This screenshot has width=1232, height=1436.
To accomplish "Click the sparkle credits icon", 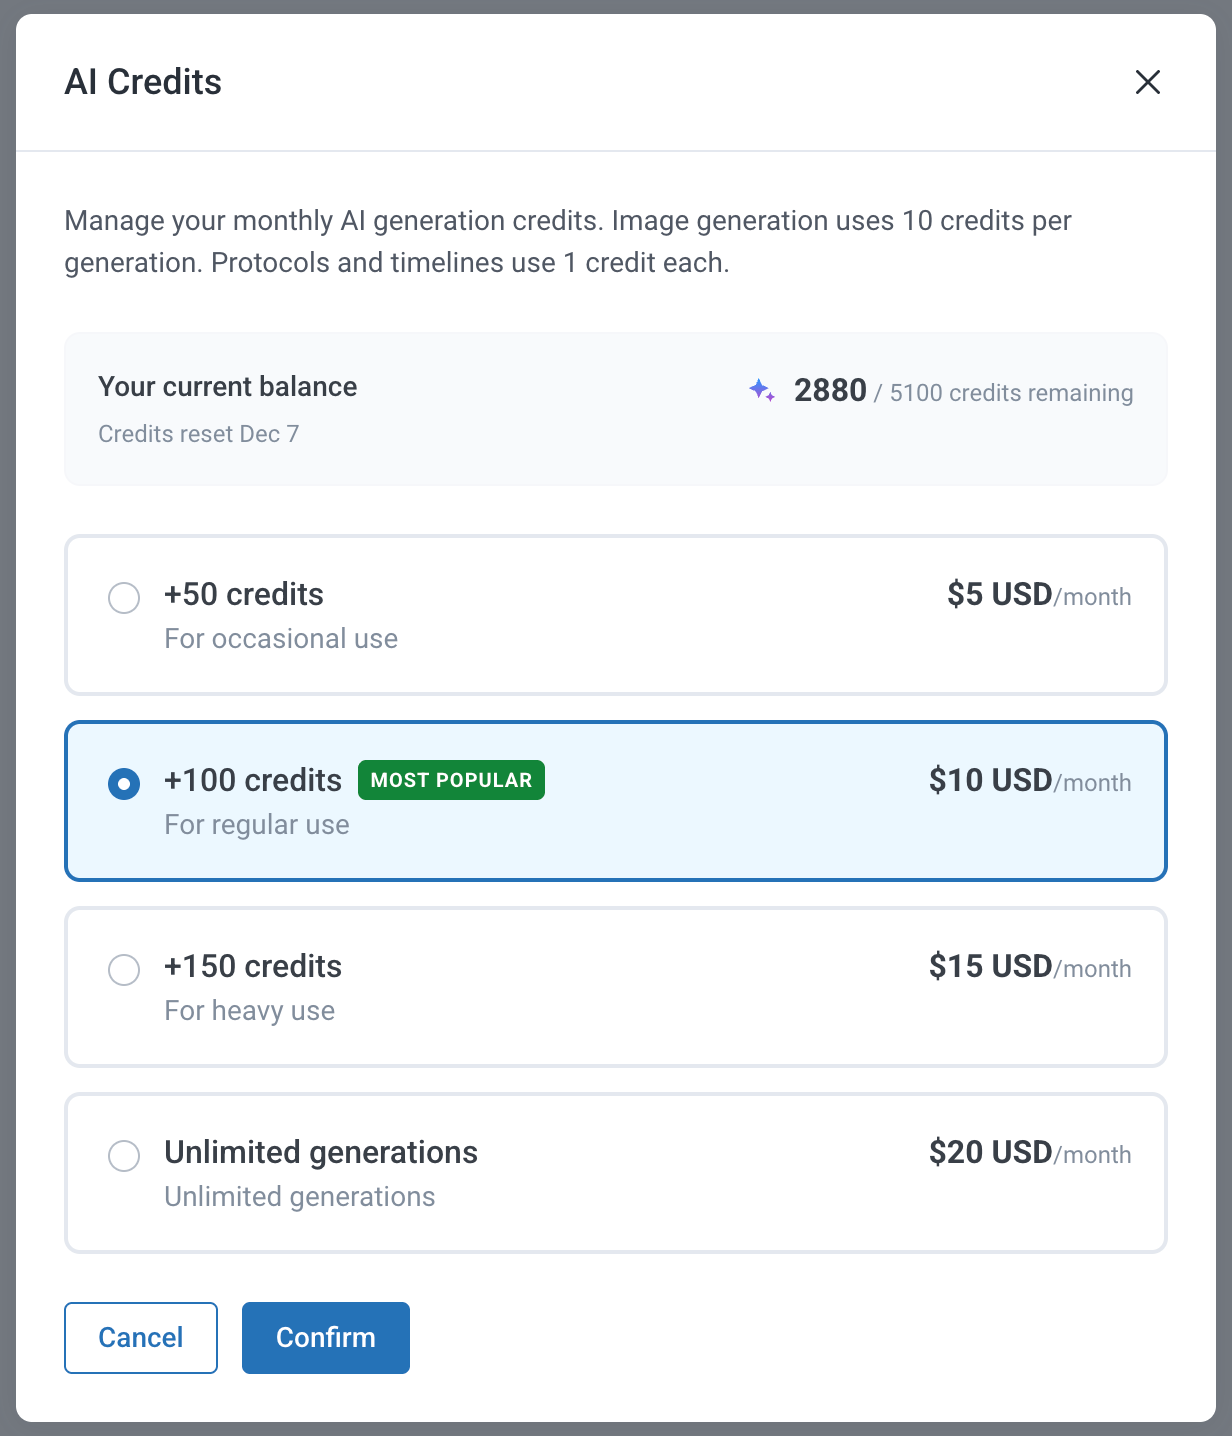I will point(762,390).
